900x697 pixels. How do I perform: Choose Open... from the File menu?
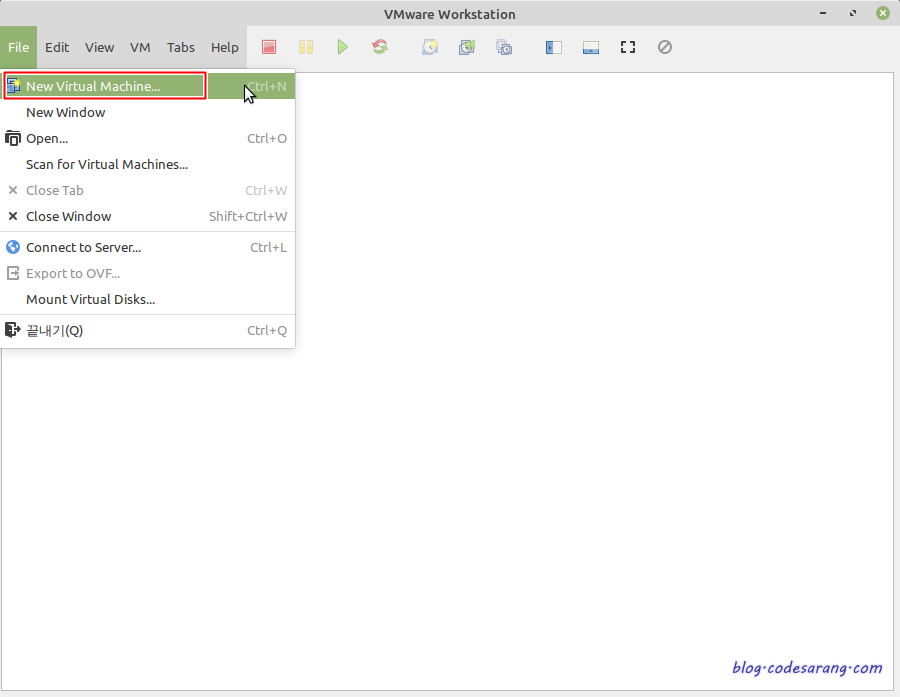coord(148,138)
